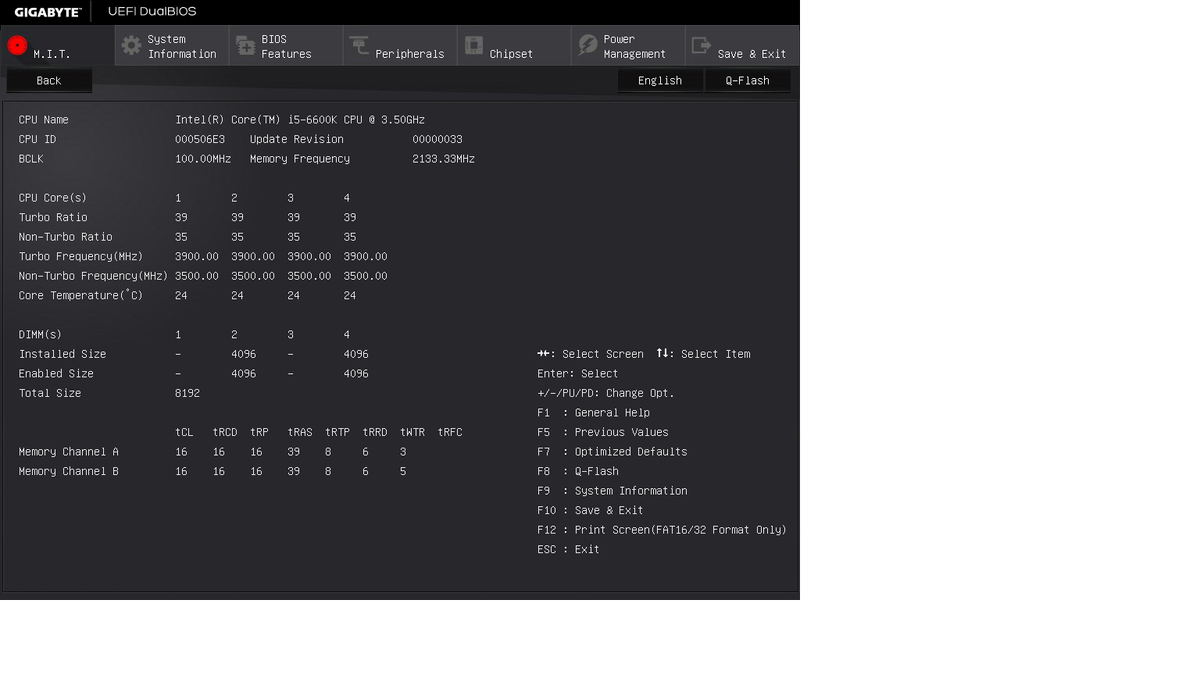Image resolution: width=1200 pixels, height=675 pixels.
Task: Click the red M.I.T. tab icon
Action: pos(17,45)
